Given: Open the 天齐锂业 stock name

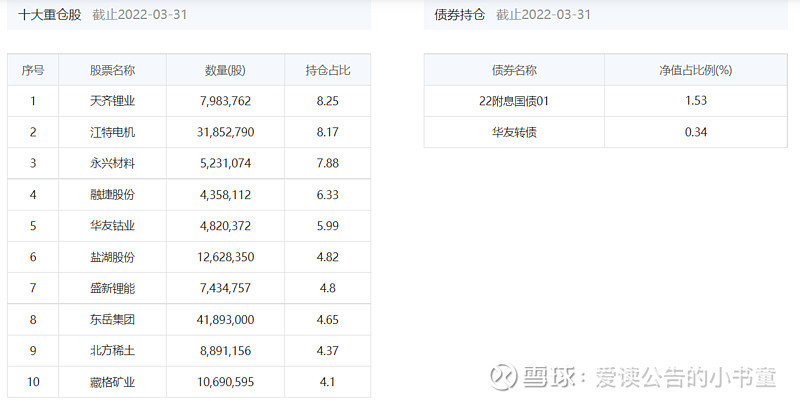Looking at the screenshot, I should 112,101.
